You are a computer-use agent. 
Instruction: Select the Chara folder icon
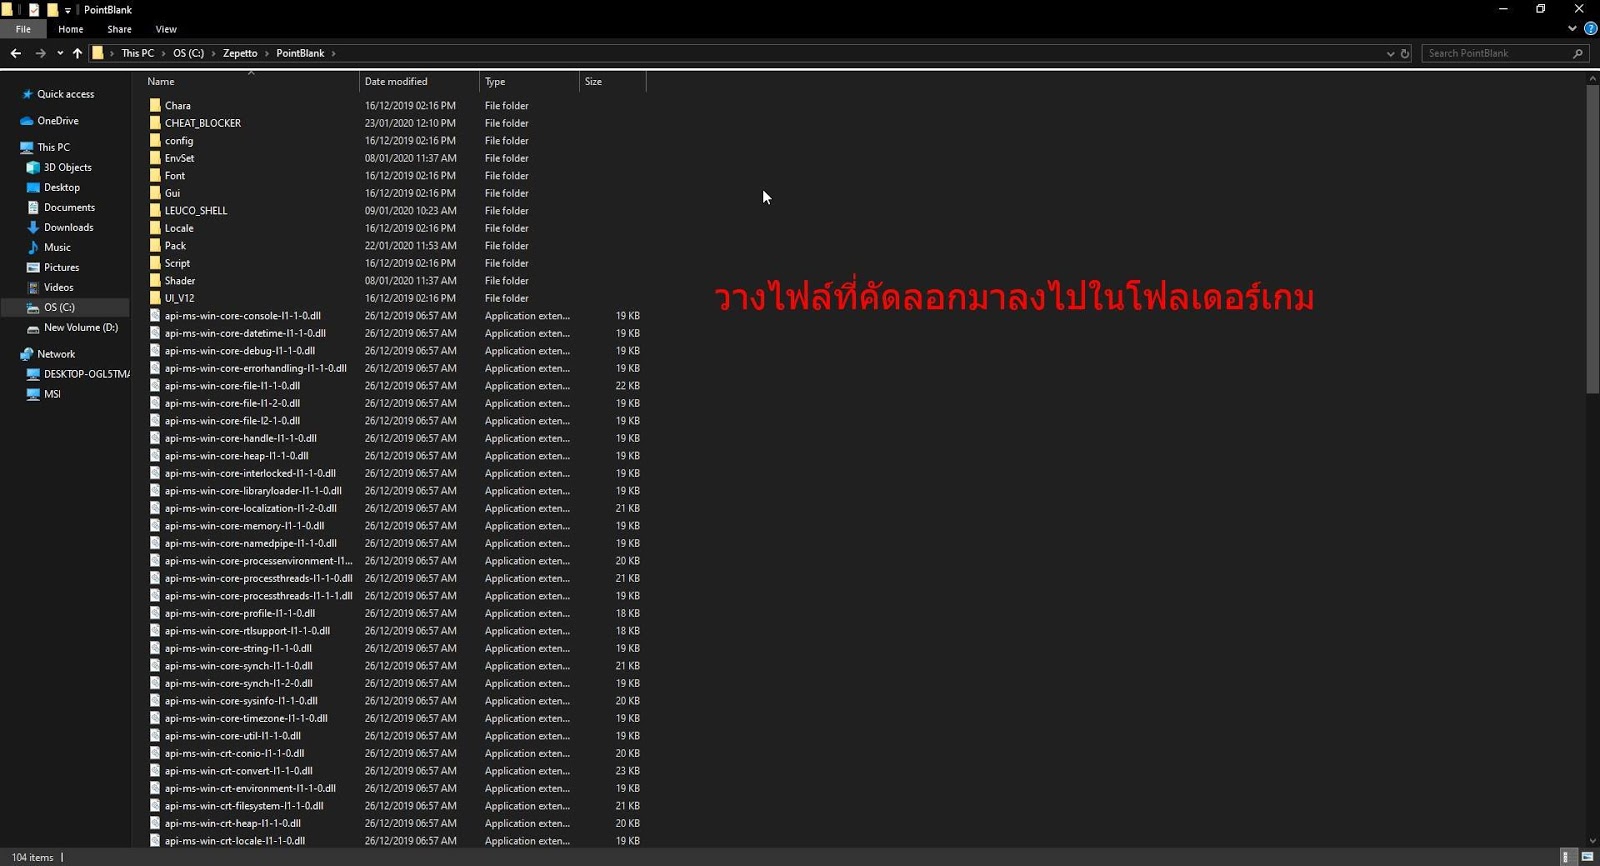coord(155,105)
